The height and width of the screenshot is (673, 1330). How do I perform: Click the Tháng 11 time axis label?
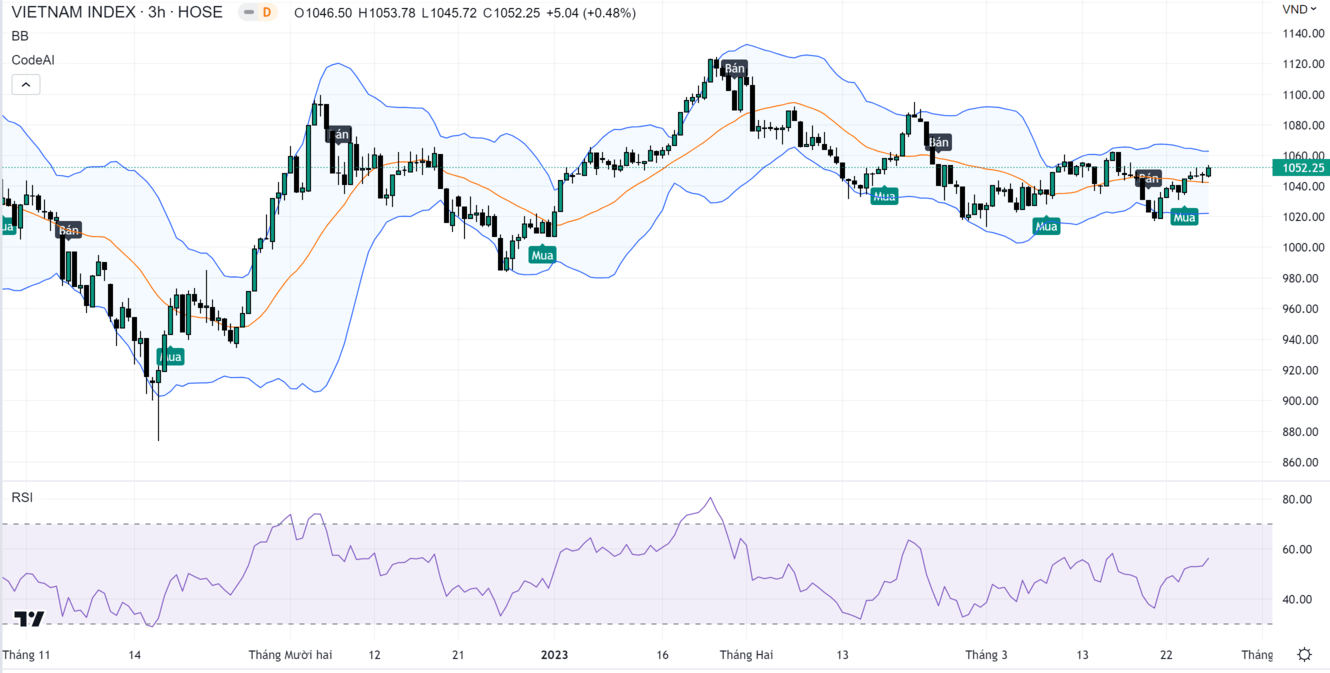coord(26,655)
